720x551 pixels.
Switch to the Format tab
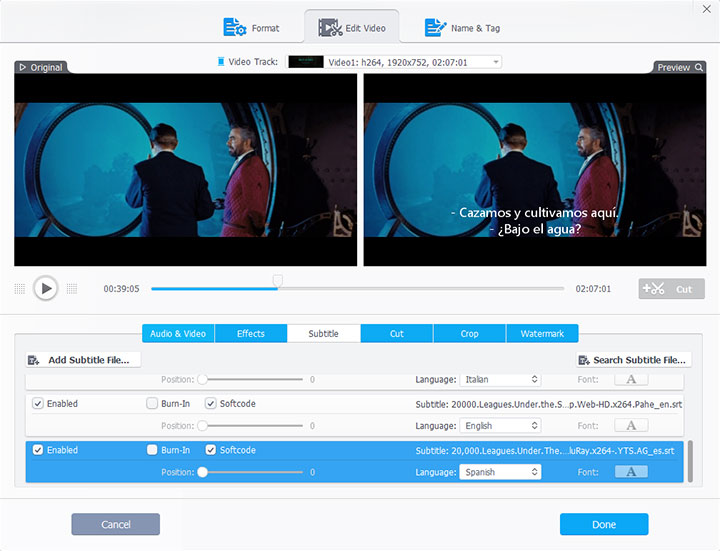point(251,28)
